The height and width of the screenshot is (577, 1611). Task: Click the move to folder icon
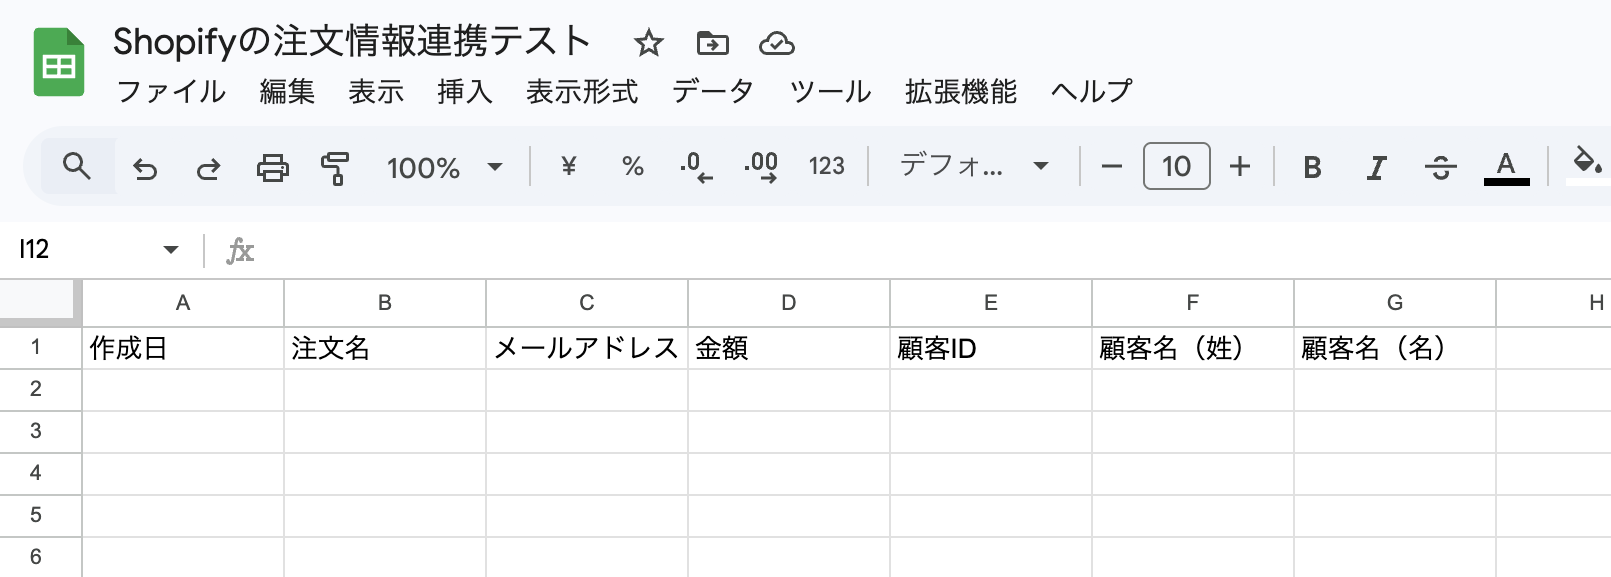[x=712, y=43]
